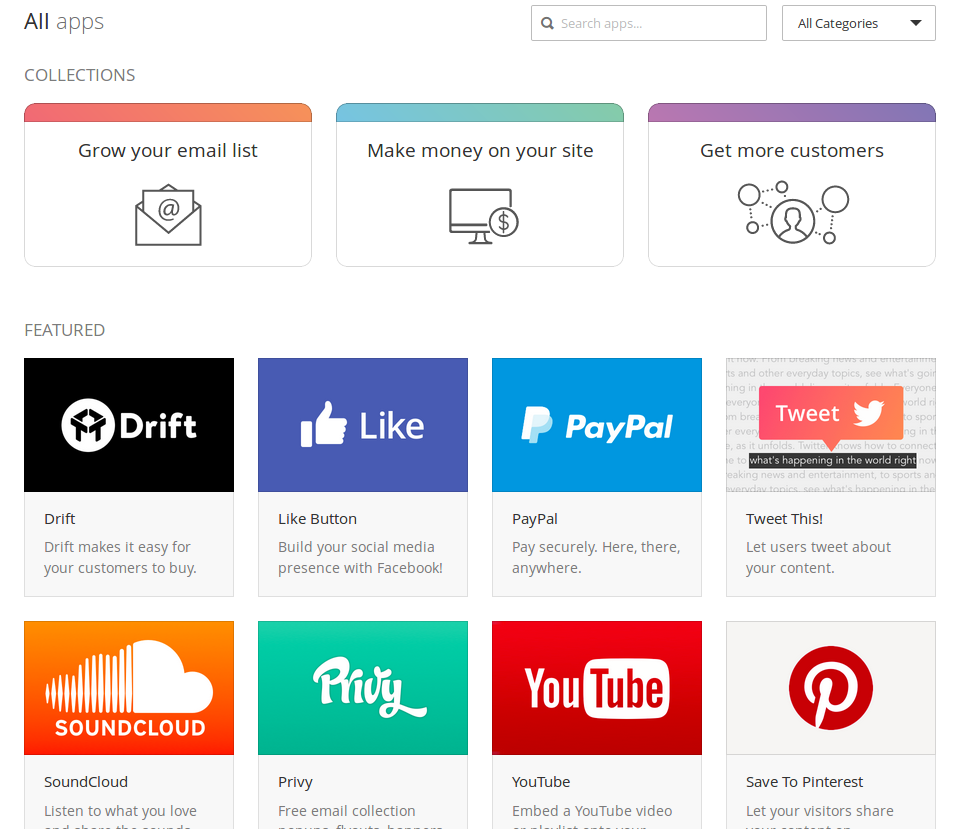The height and width of the screenshot is (829, 958).
Task: Click the COLLECTIONS section heading
Action: pos(80,75)
